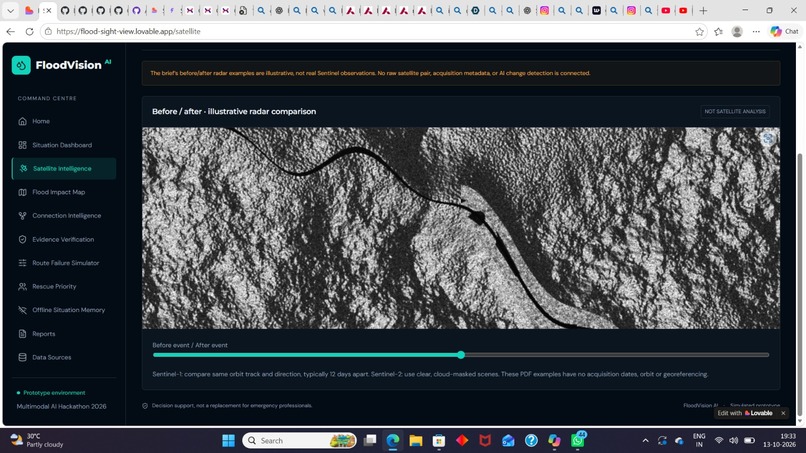This screenshot has height=453, width=806.
Task: Click the page vertical scrollbar
Action: pyautogui.click(x=799, y=285)
